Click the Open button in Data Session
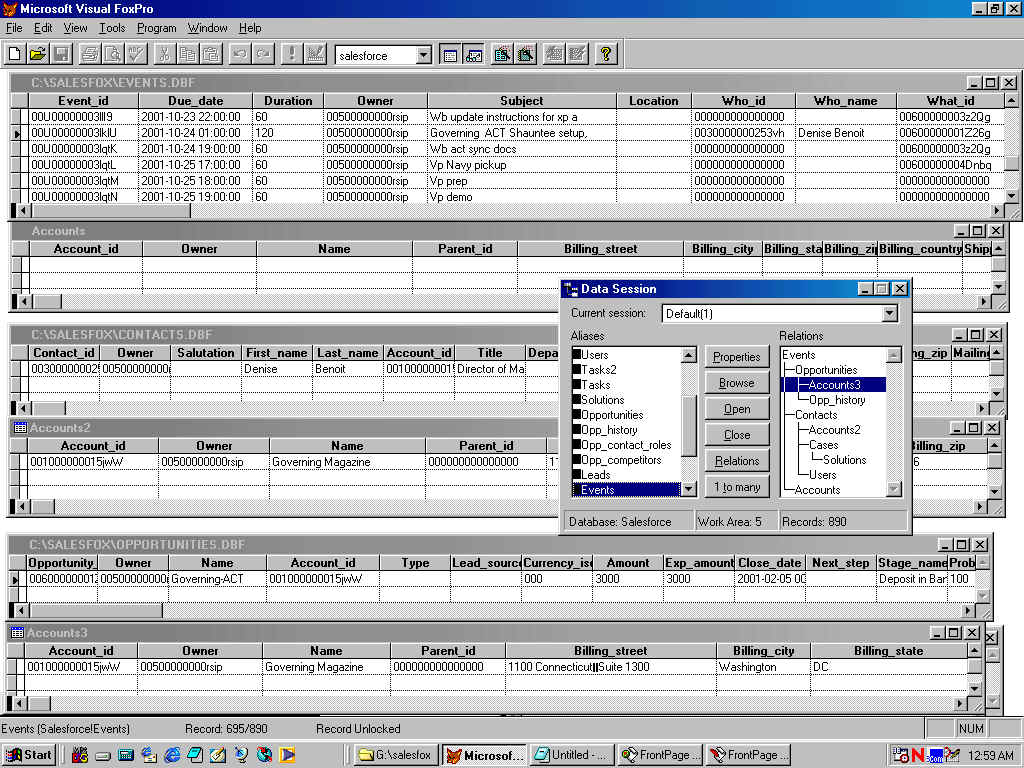Viewport: 1024px width, 768px height. click(737, 409)
